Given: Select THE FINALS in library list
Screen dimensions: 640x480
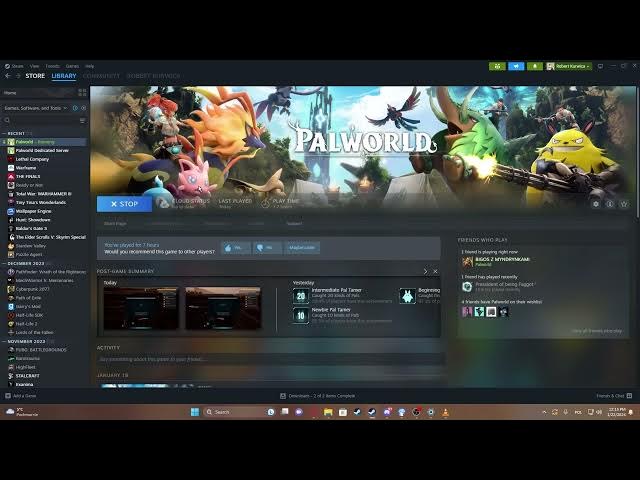Looking at the screenshot, I should 44,176.
